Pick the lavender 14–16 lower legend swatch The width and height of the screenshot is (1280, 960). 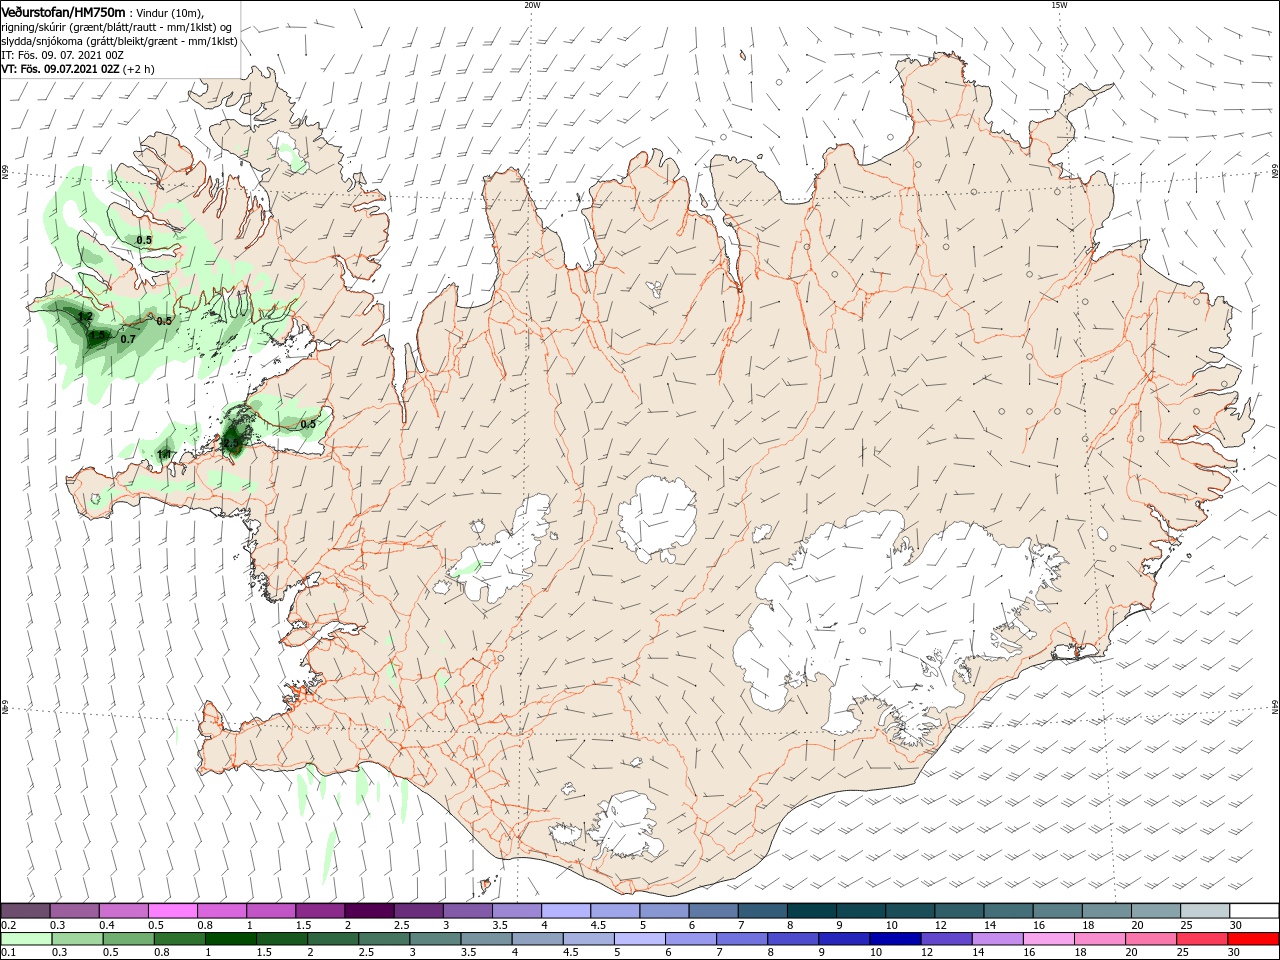click(x=997, y=939)
